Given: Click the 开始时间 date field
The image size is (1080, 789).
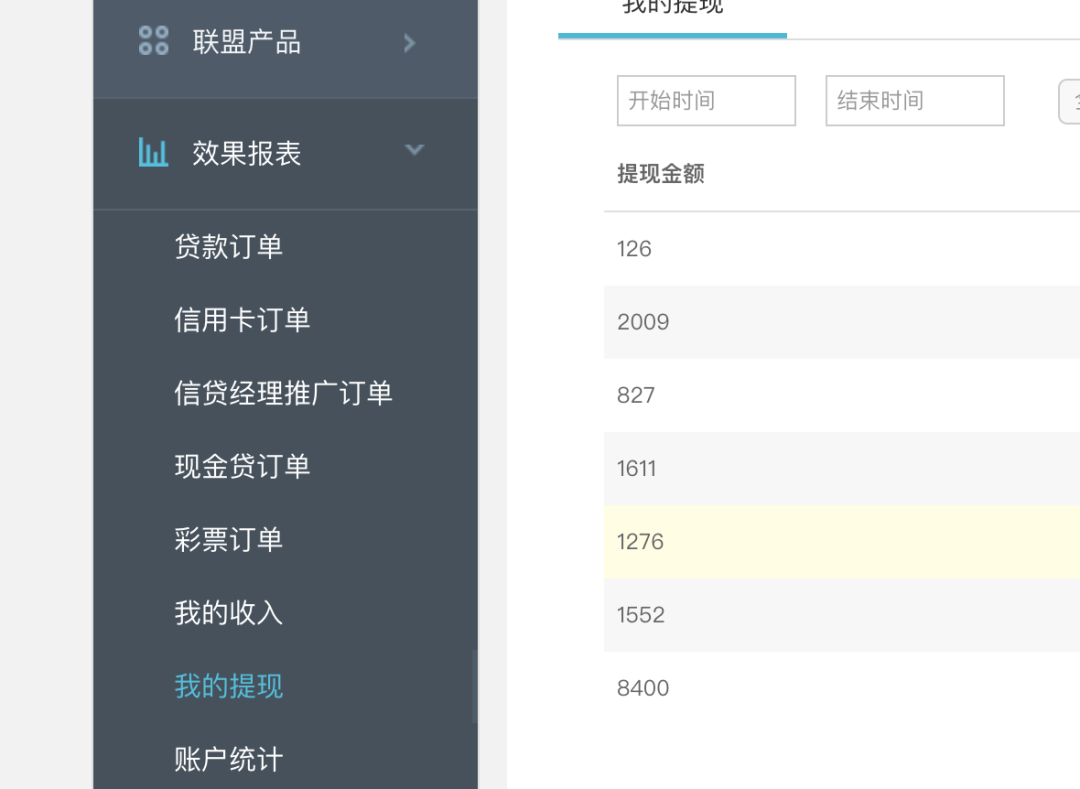Looking at the screenshot, I should pyautogui.click(x=706, y=101).
